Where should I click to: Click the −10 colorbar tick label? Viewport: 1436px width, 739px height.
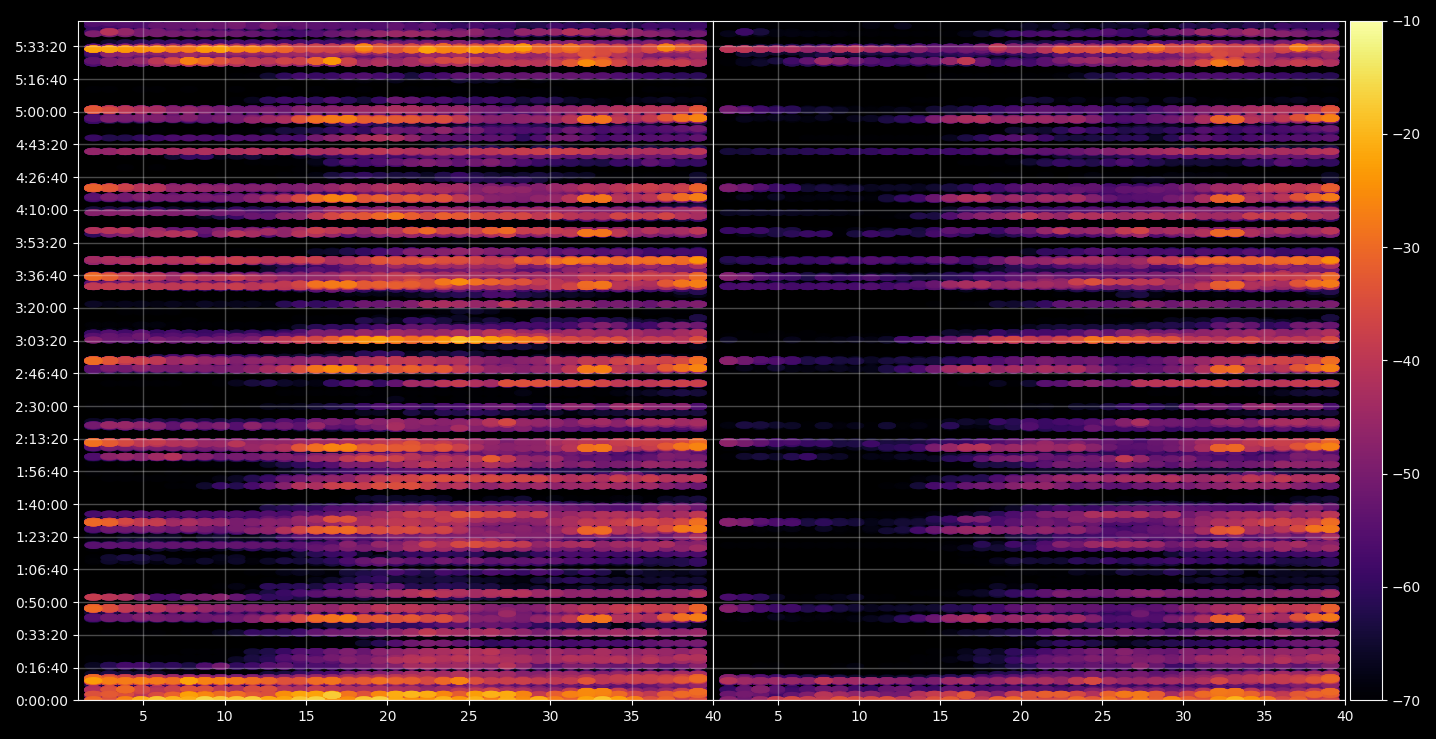click(1406, 22)
